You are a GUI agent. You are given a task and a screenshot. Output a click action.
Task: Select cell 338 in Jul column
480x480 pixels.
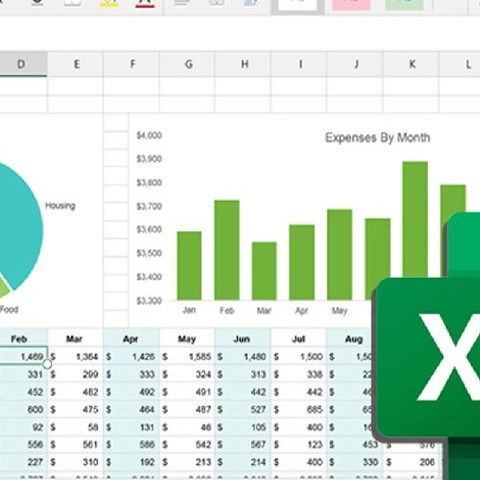[299, 374]
